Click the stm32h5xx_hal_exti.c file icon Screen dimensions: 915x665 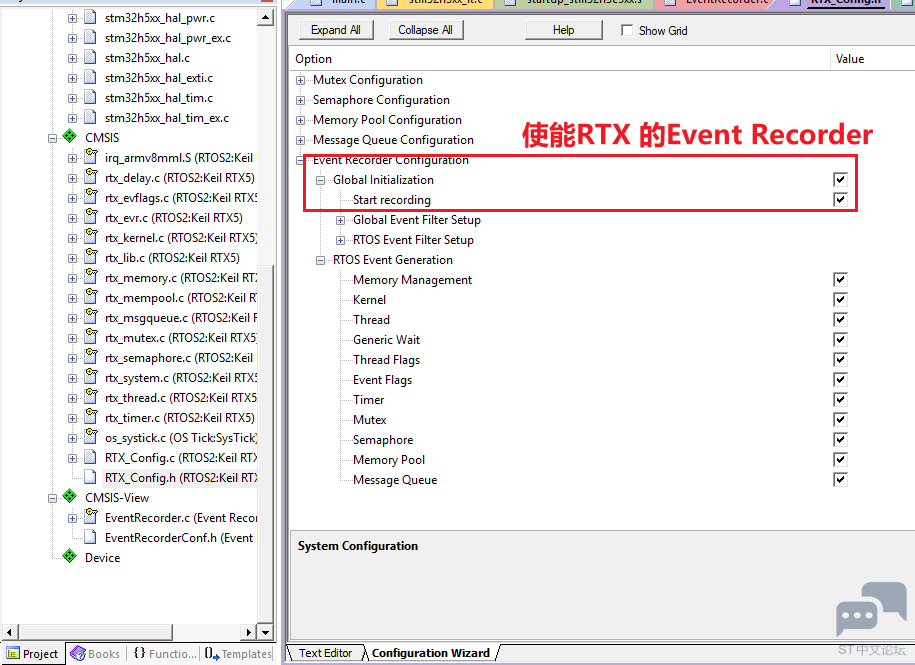(x=90, y=78)
